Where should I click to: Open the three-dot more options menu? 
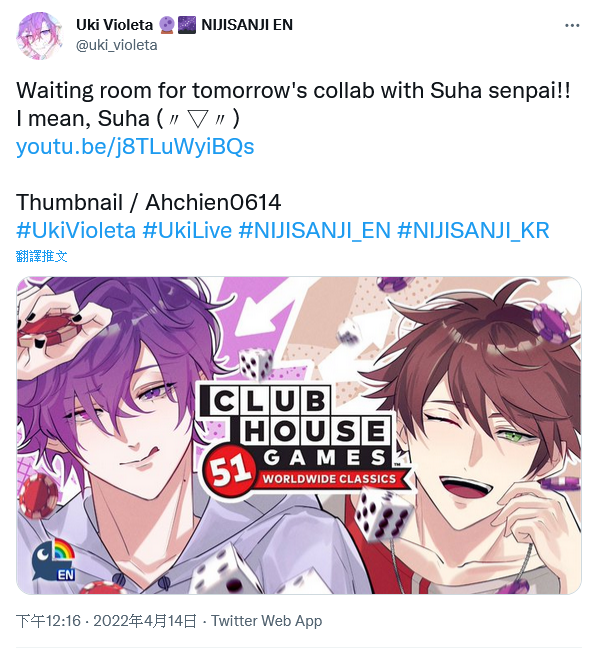click(572, 26)
